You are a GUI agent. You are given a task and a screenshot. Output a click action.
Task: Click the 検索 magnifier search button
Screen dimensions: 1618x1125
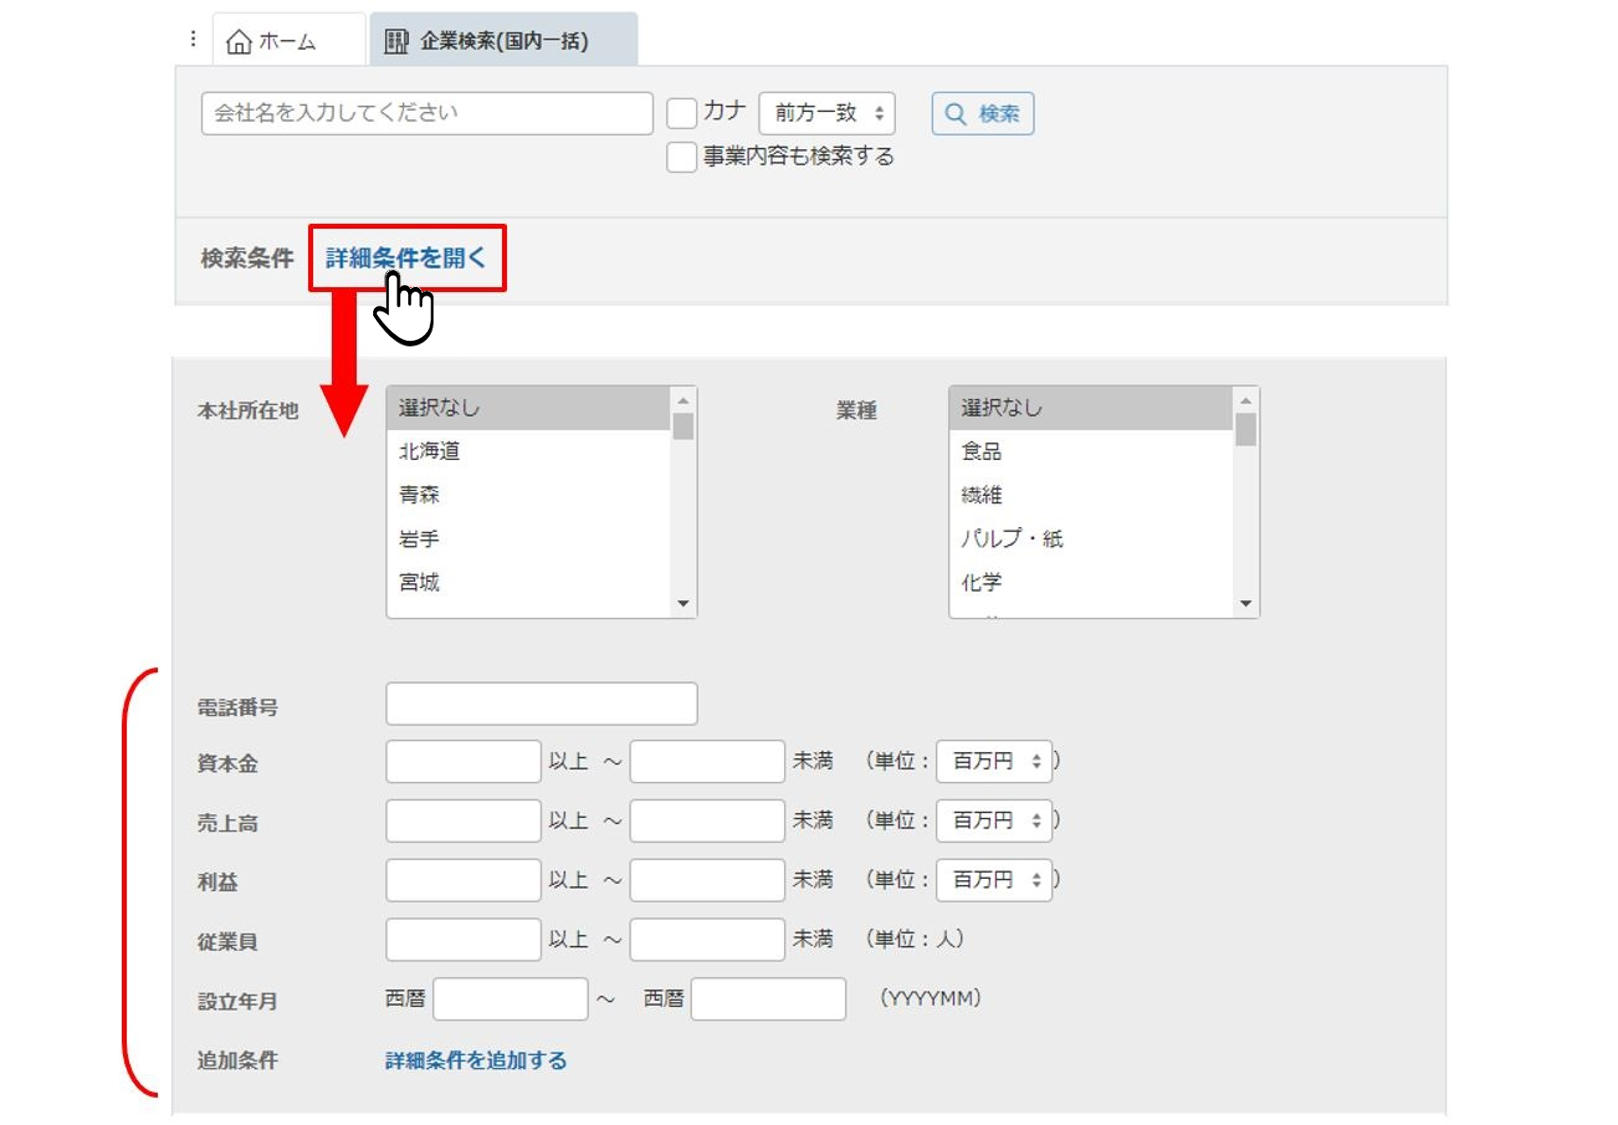982,113
